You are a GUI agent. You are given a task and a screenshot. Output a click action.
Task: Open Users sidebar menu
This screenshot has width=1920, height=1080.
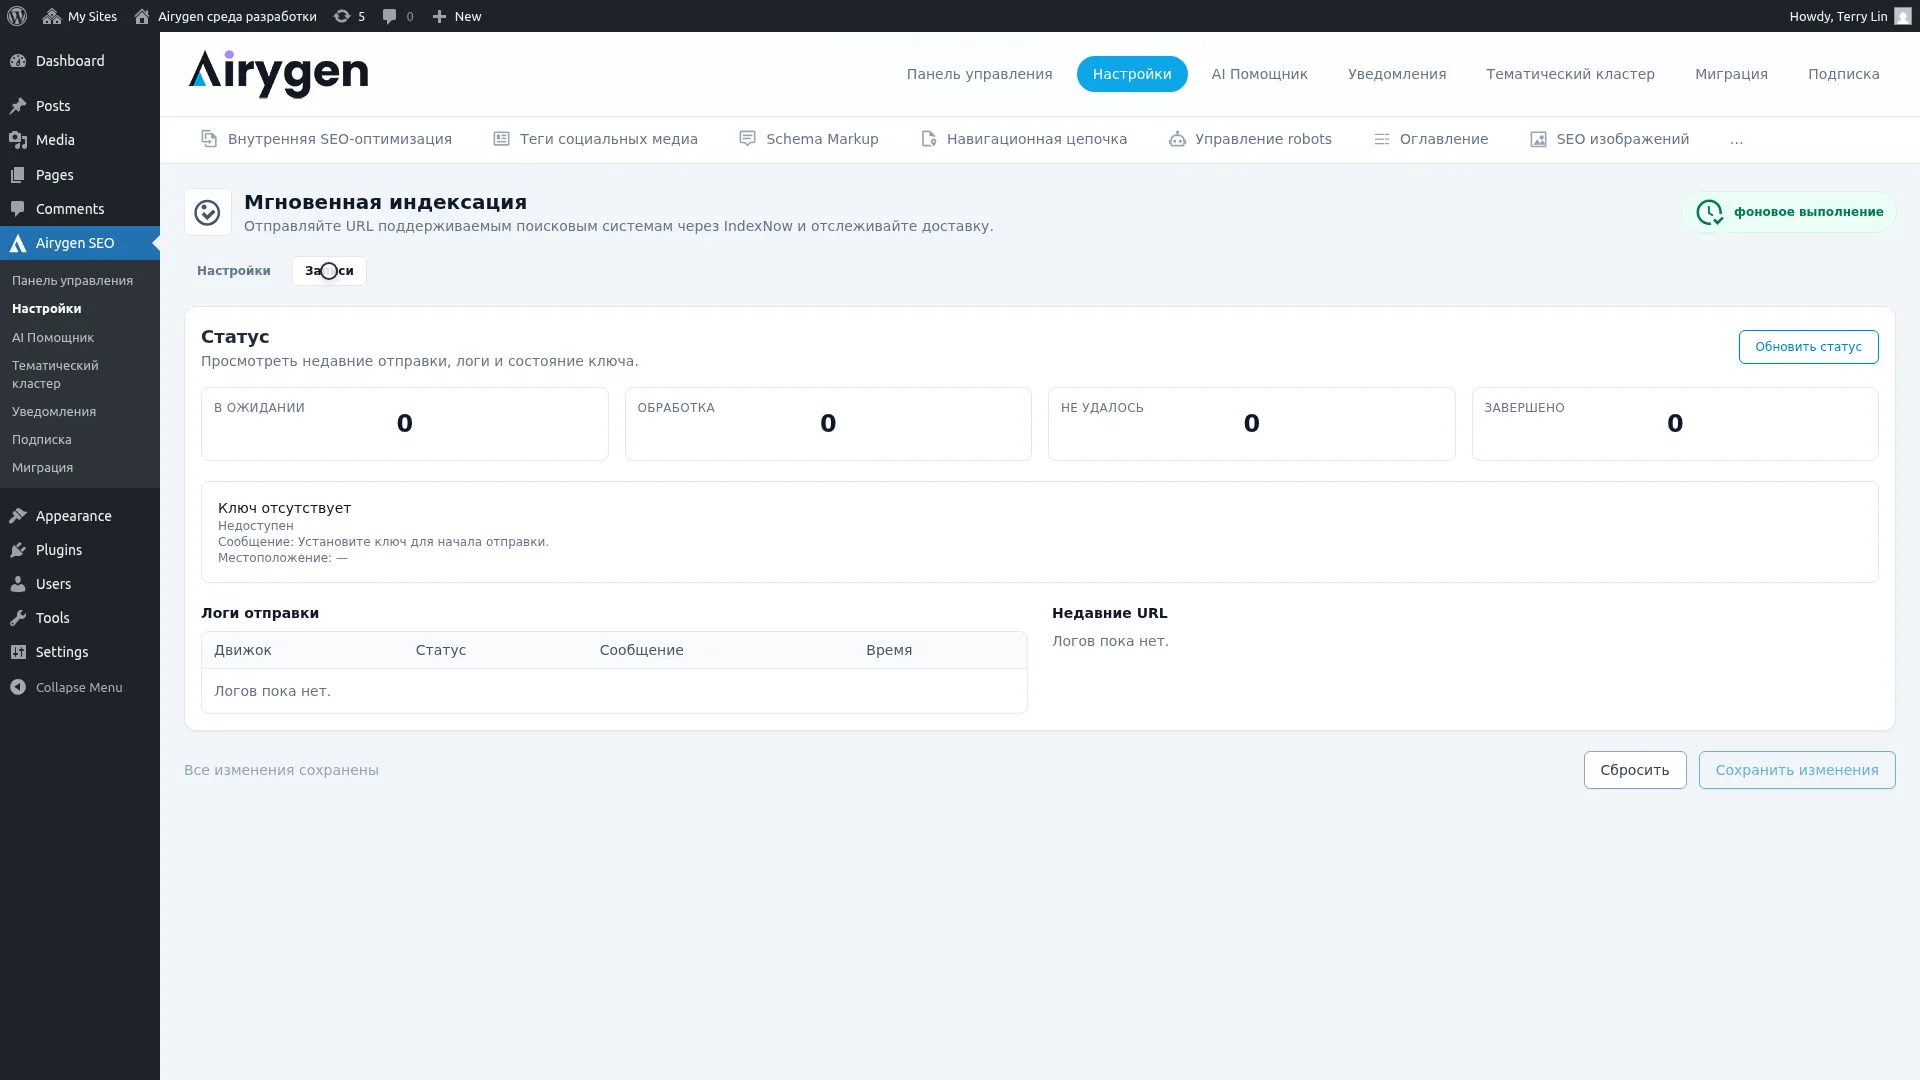click(80, 584)
